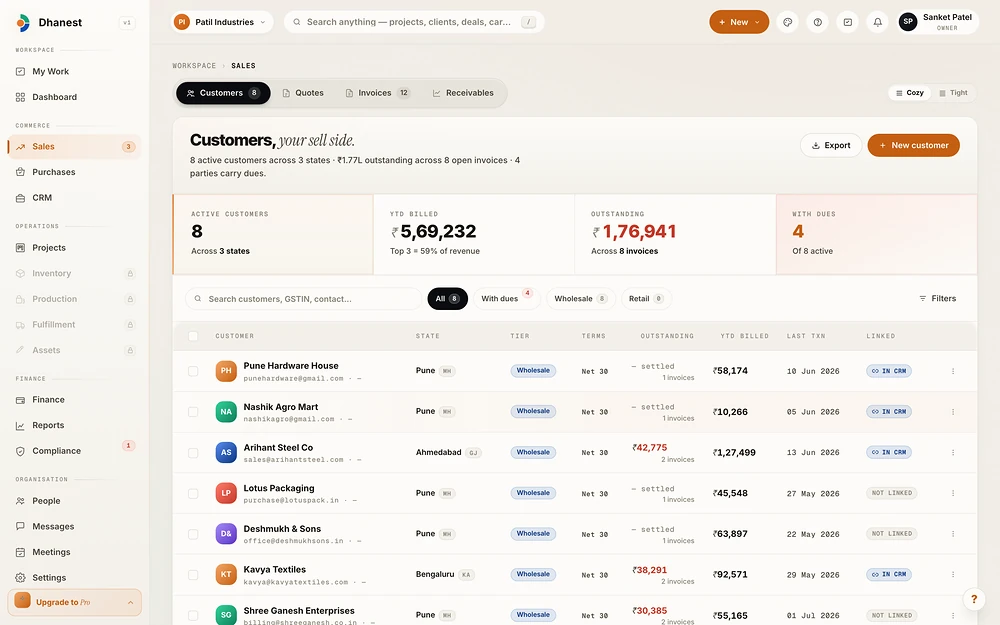This screenshot has height=625, width=1000.
Task: Expand the New dropdown button
Action: pyautogui.click(x=739, y=22)
